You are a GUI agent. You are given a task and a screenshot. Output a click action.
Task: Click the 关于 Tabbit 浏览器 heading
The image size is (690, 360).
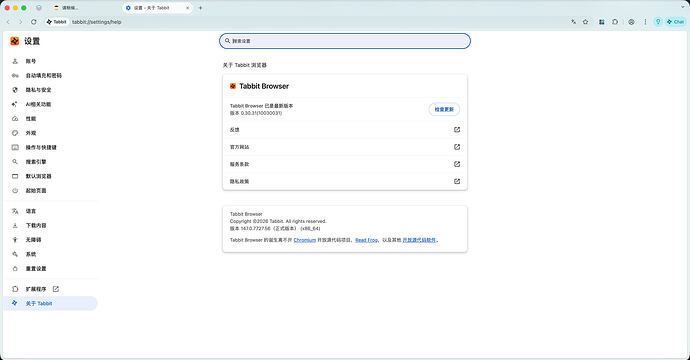coord(245,65)
